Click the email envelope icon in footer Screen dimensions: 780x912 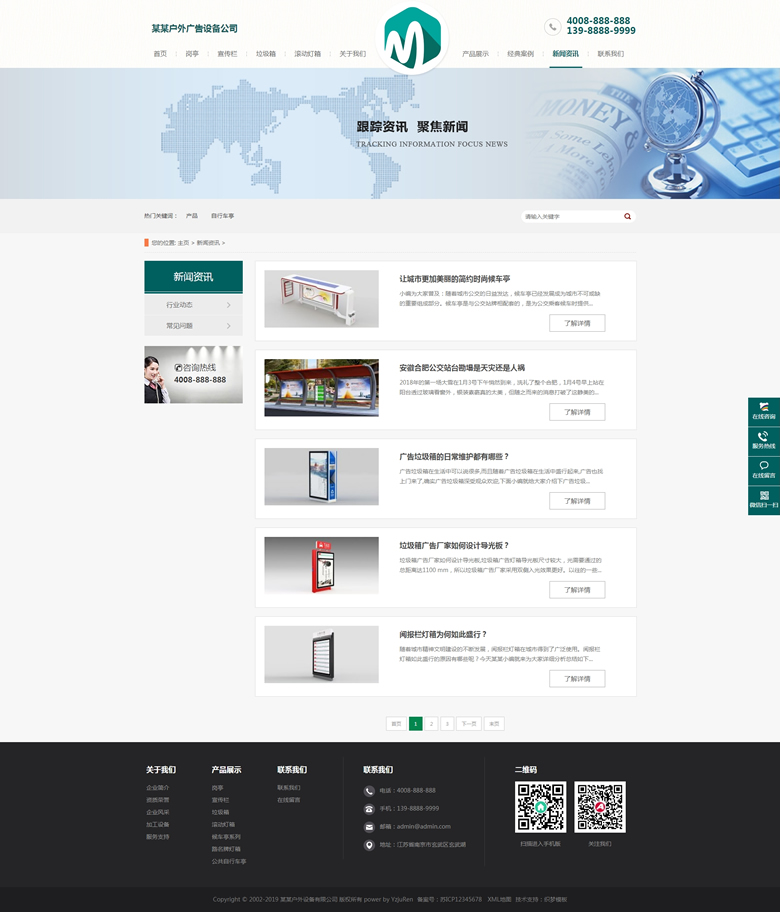click(370, 827)
